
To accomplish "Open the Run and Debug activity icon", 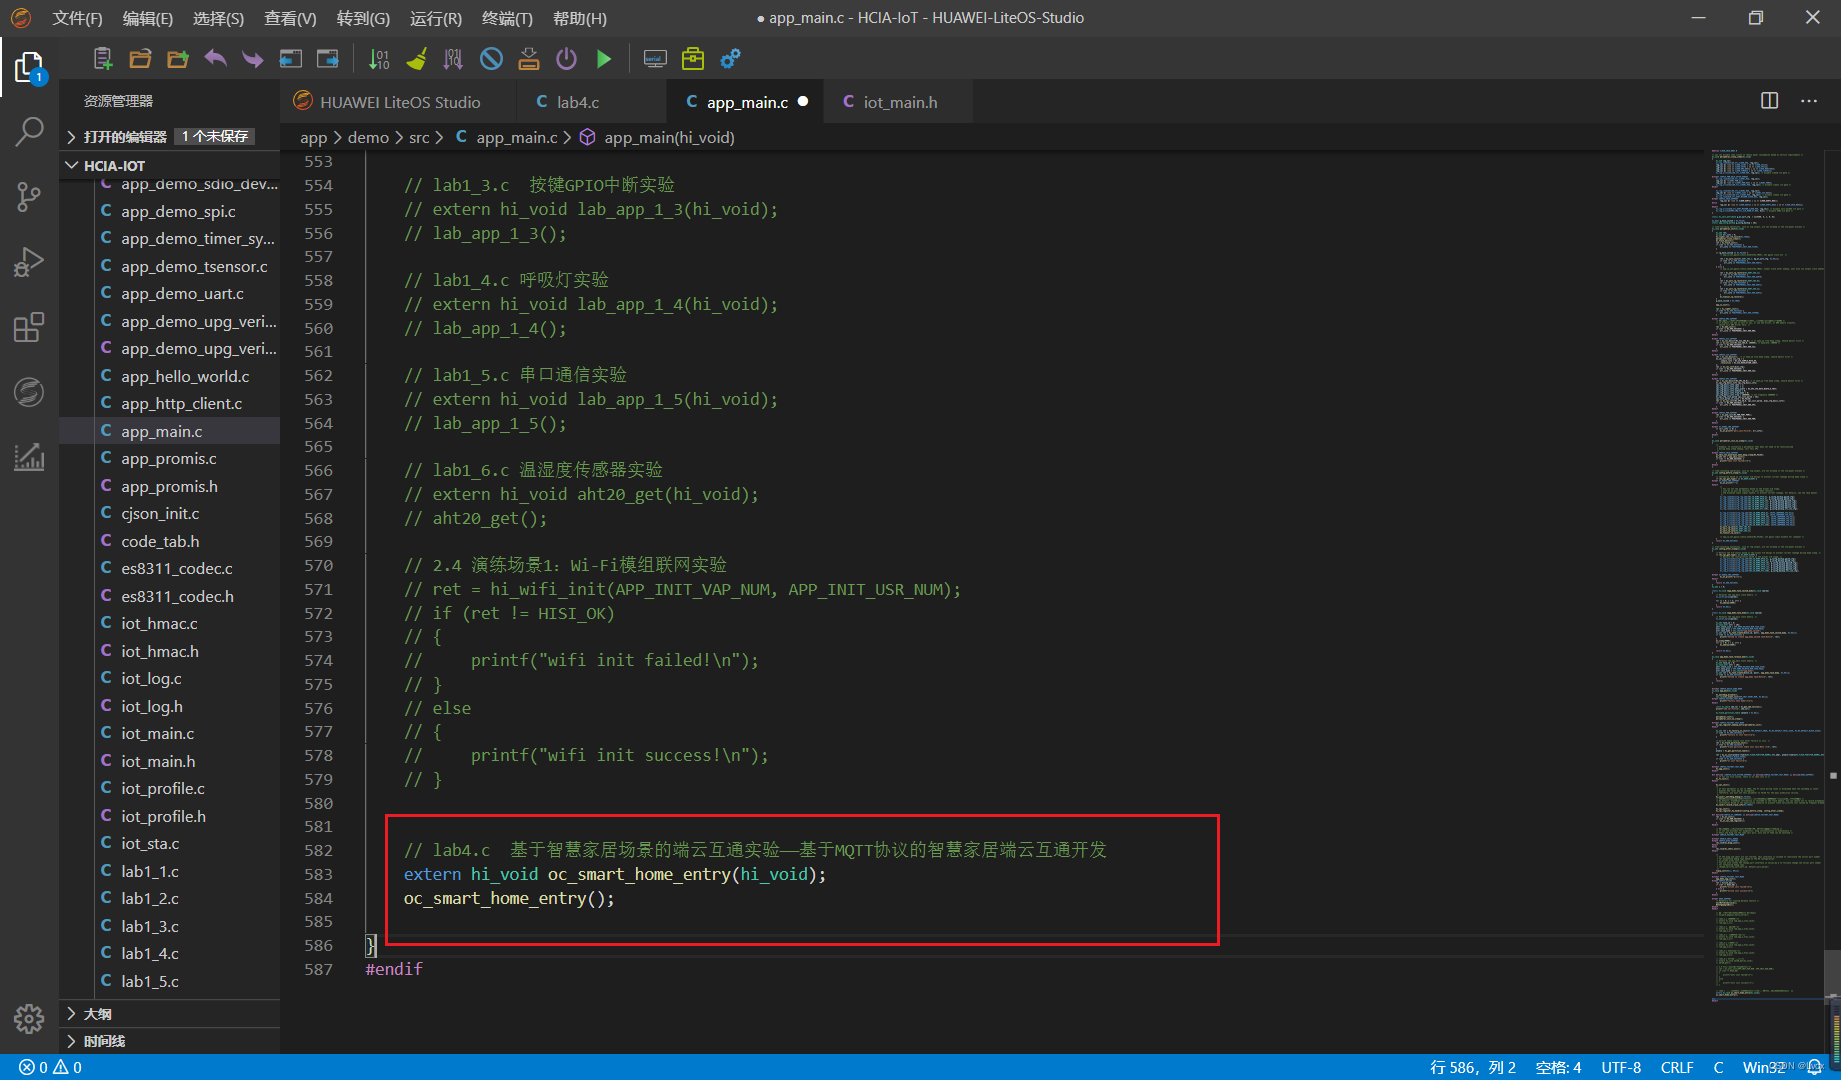I will point(29,262).
